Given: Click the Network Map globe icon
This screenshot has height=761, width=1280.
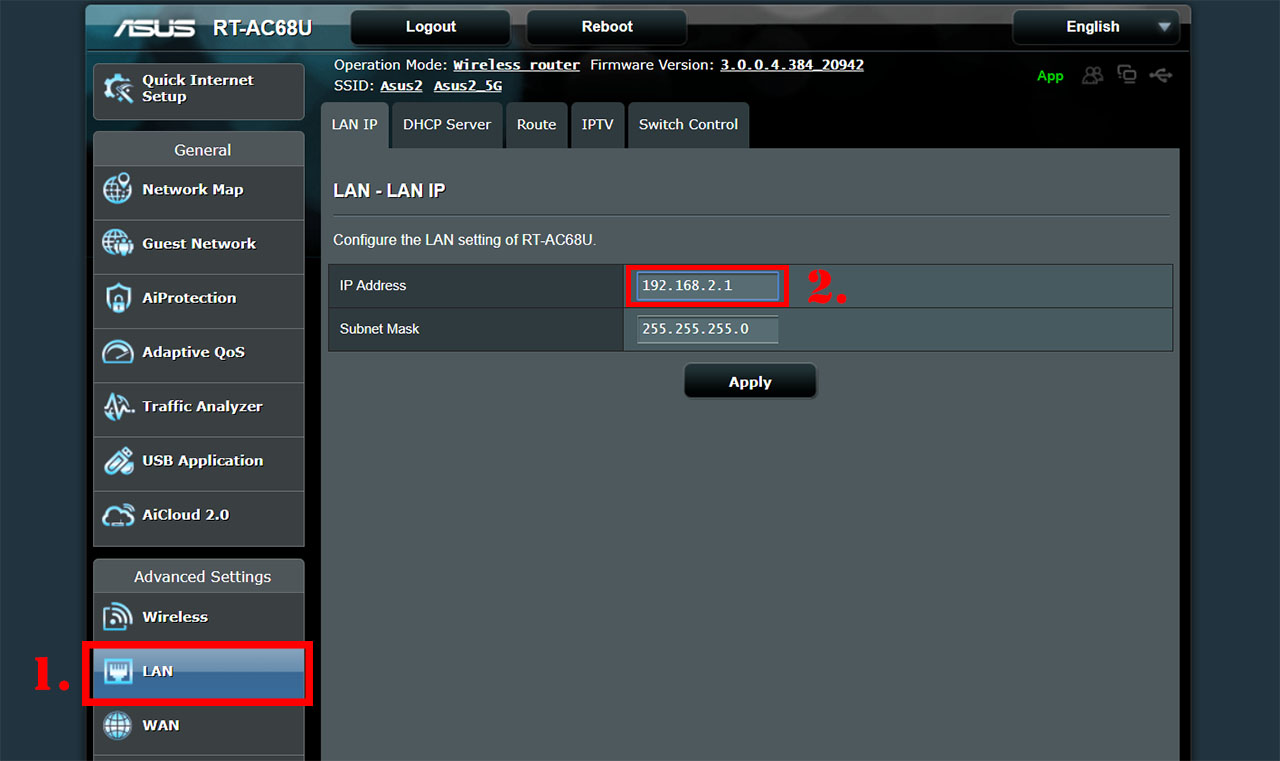Looking at the screenshot, I should pos(118,189).
